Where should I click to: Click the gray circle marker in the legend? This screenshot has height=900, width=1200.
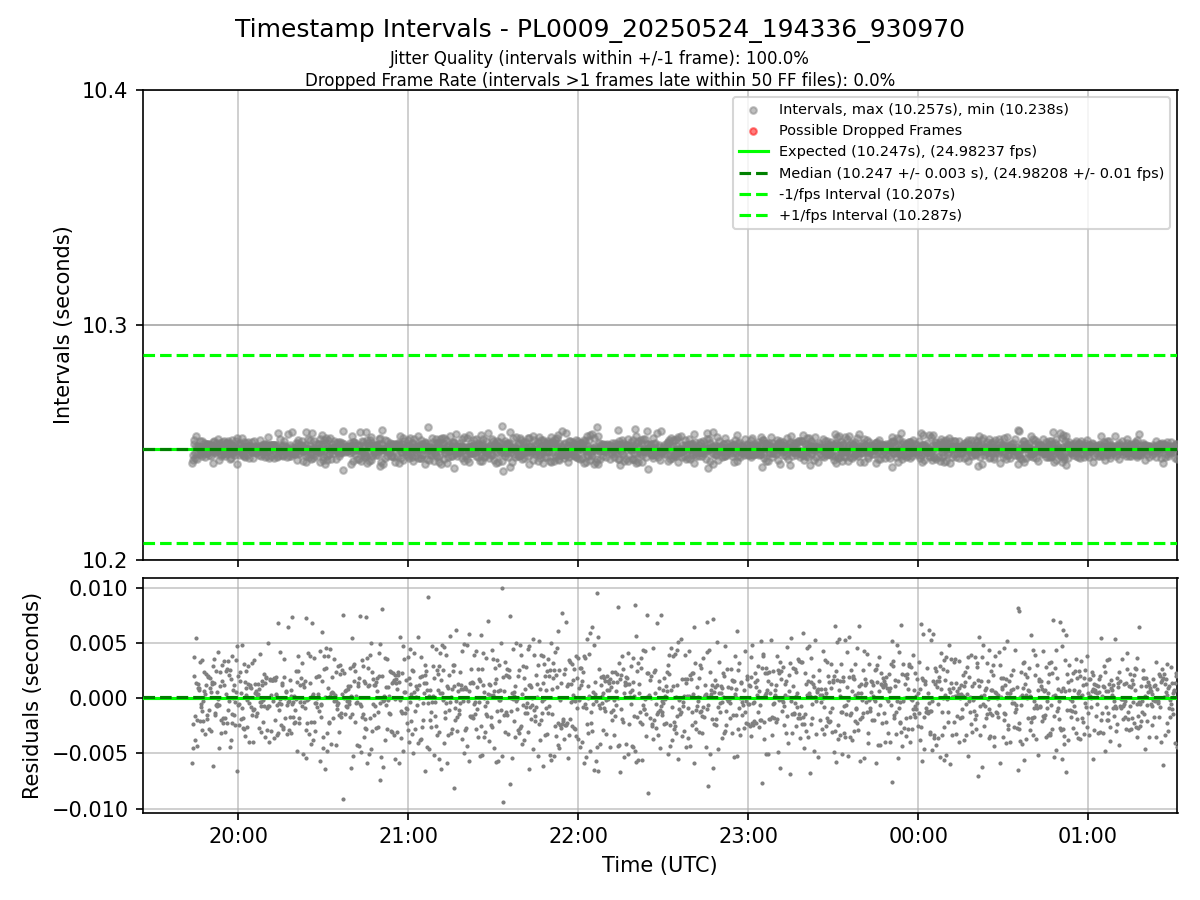[753, 110]
